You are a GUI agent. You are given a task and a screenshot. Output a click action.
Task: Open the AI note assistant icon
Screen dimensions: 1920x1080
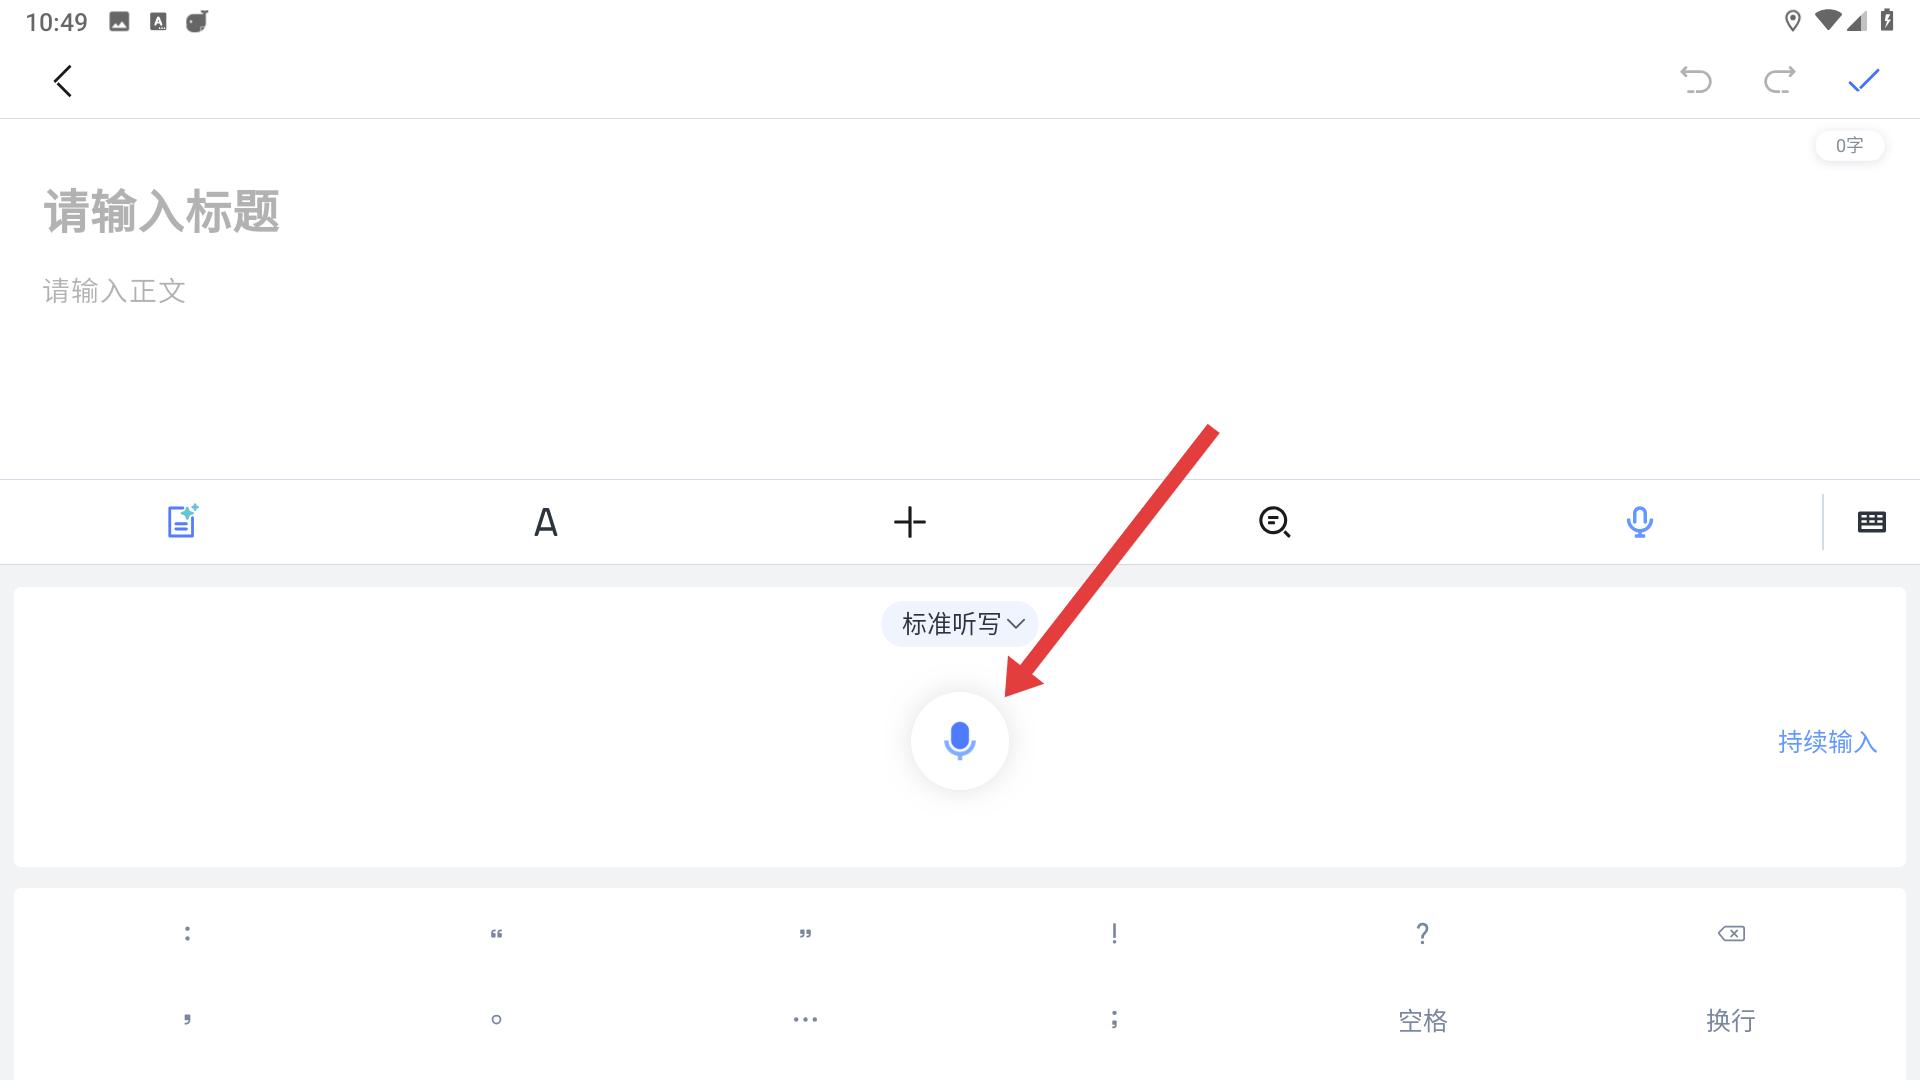[182, 521]
